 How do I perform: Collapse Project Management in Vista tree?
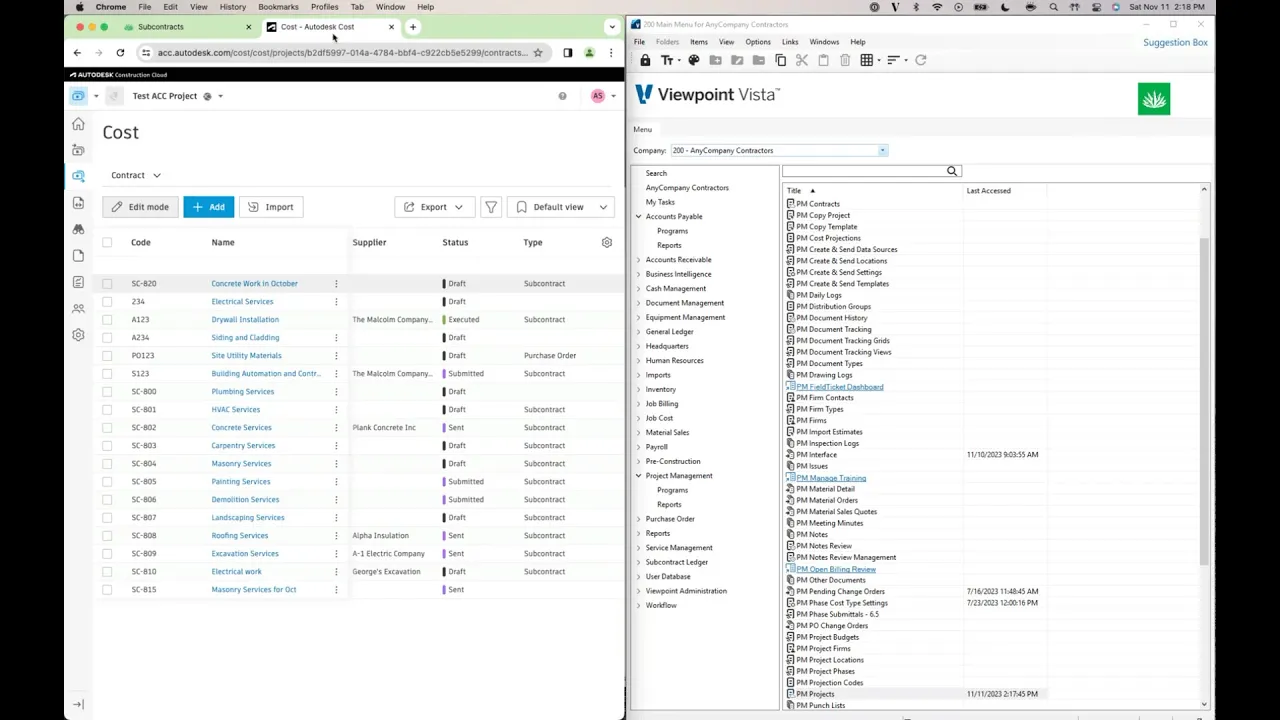tap(638, 475)
